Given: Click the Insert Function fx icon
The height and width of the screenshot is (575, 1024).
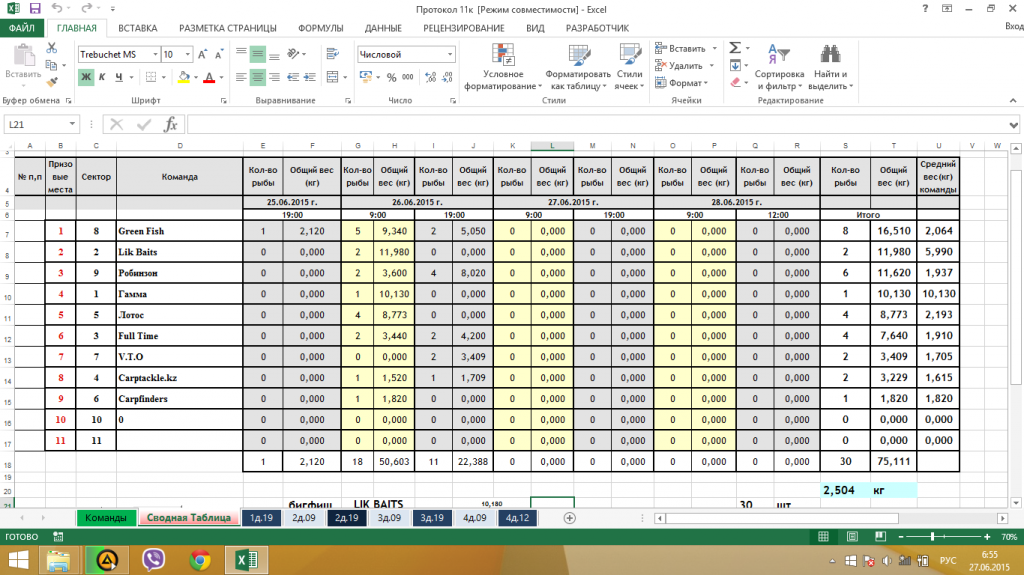Looking at the screenshot, I should (170, 124).
